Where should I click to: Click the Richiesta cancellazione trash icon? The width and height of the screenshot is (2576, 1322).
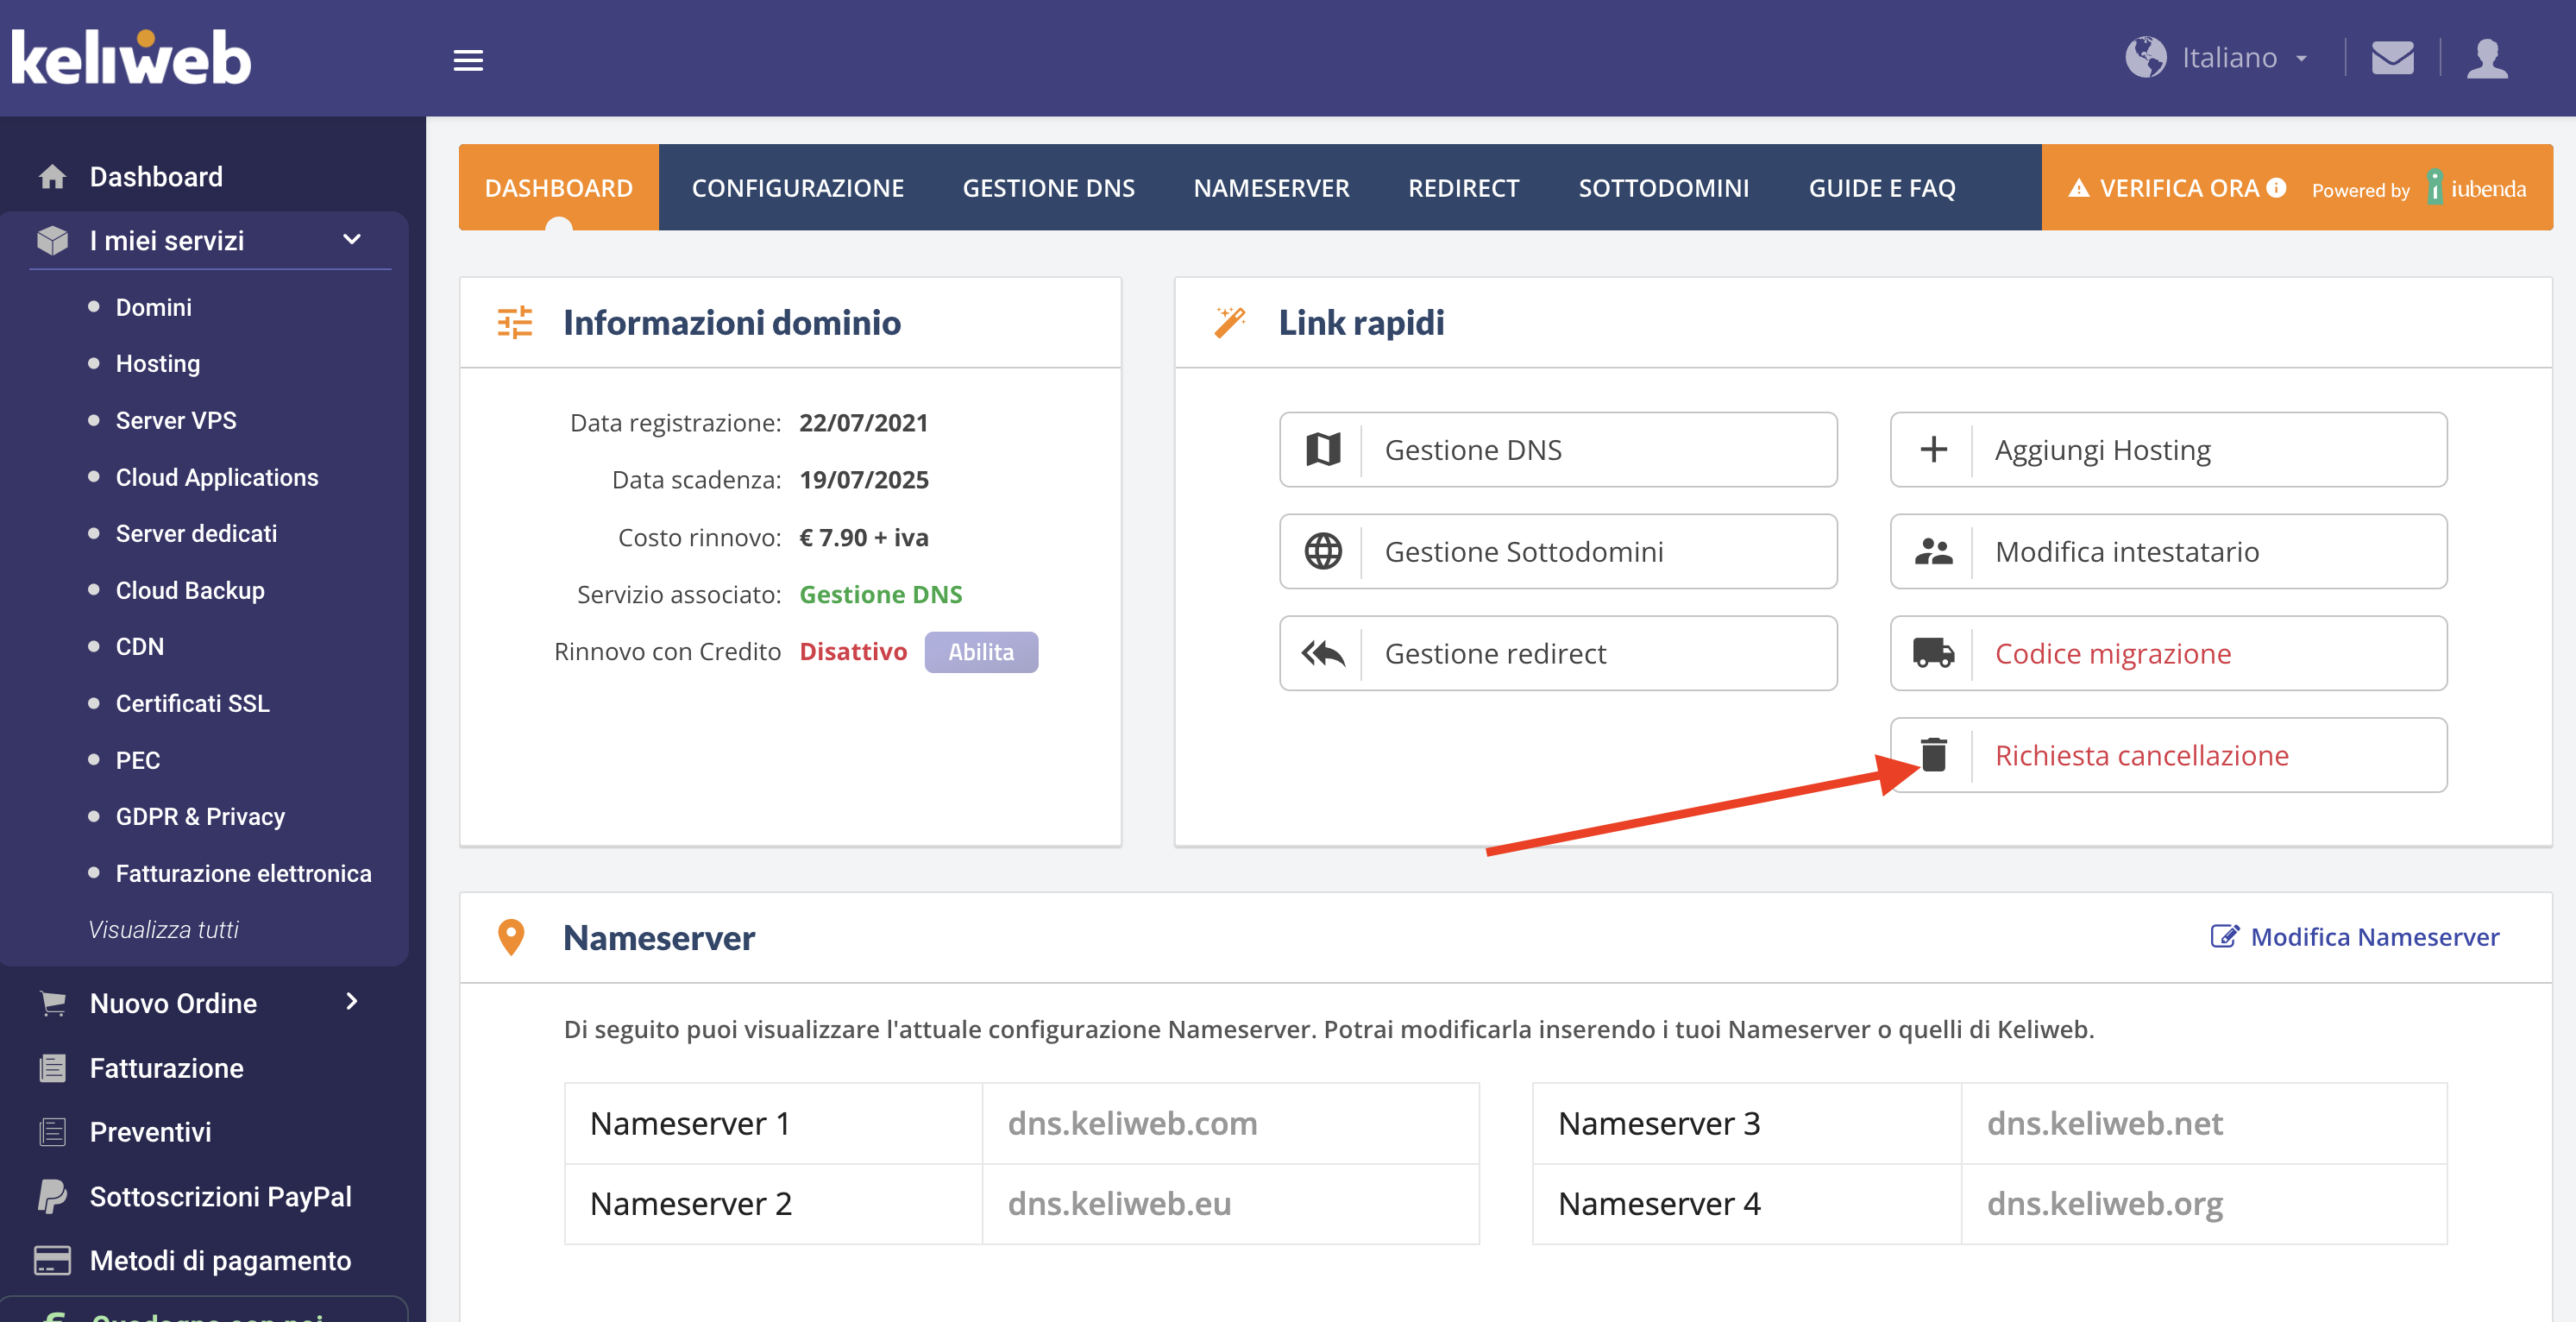click(x=1933, y=755)
